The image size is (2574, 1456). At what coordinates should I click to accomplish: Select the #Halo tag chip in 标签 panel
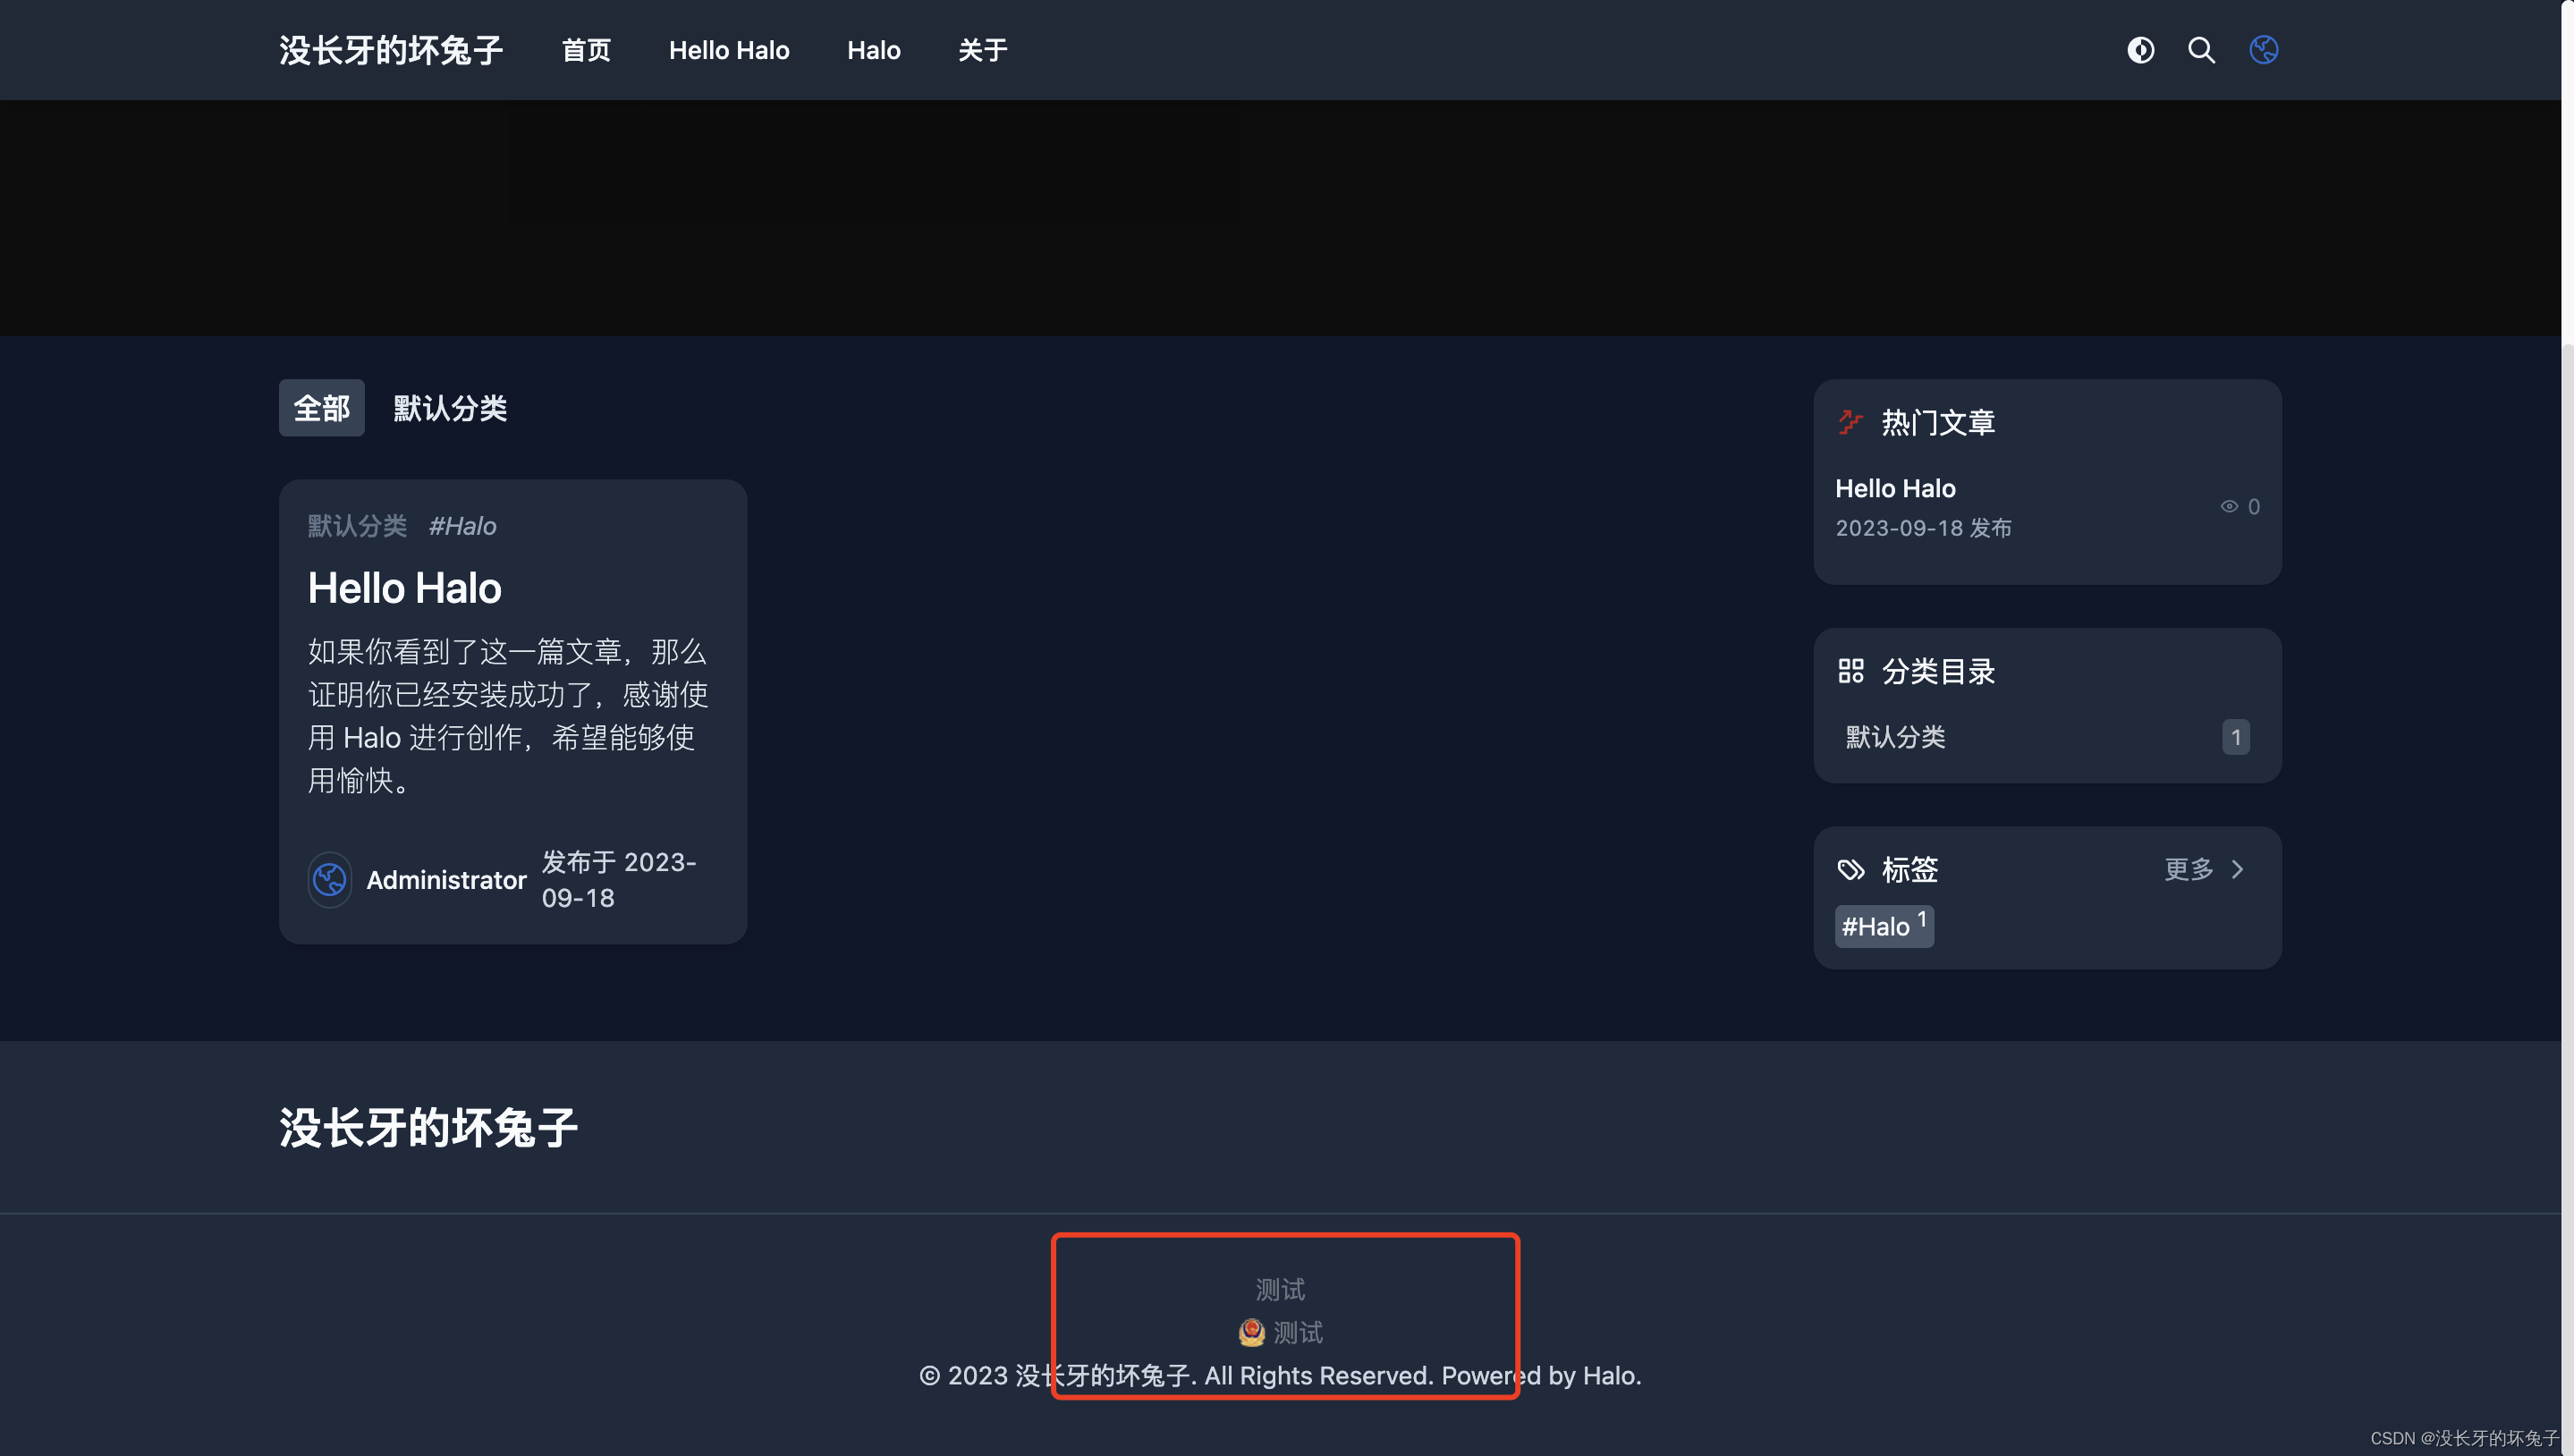(x=1884, y=926)
